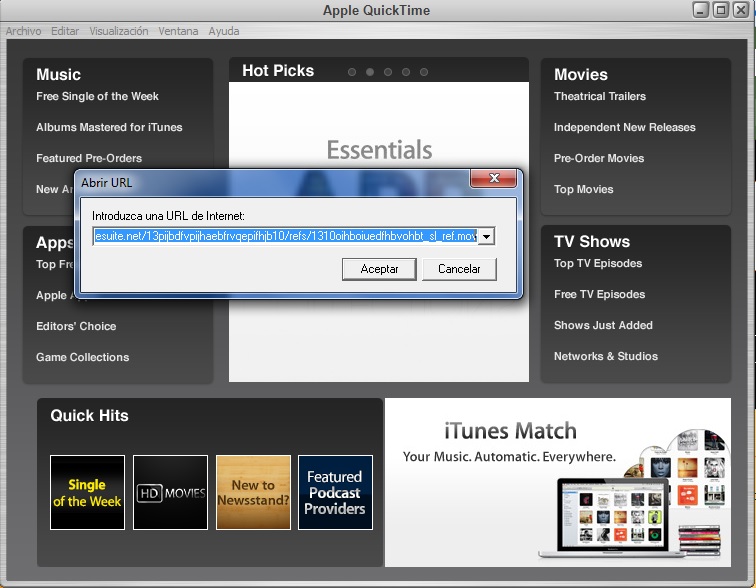756x588 pixels.
Task: Open Independent New Releases
Action: [x=625, y=127]
